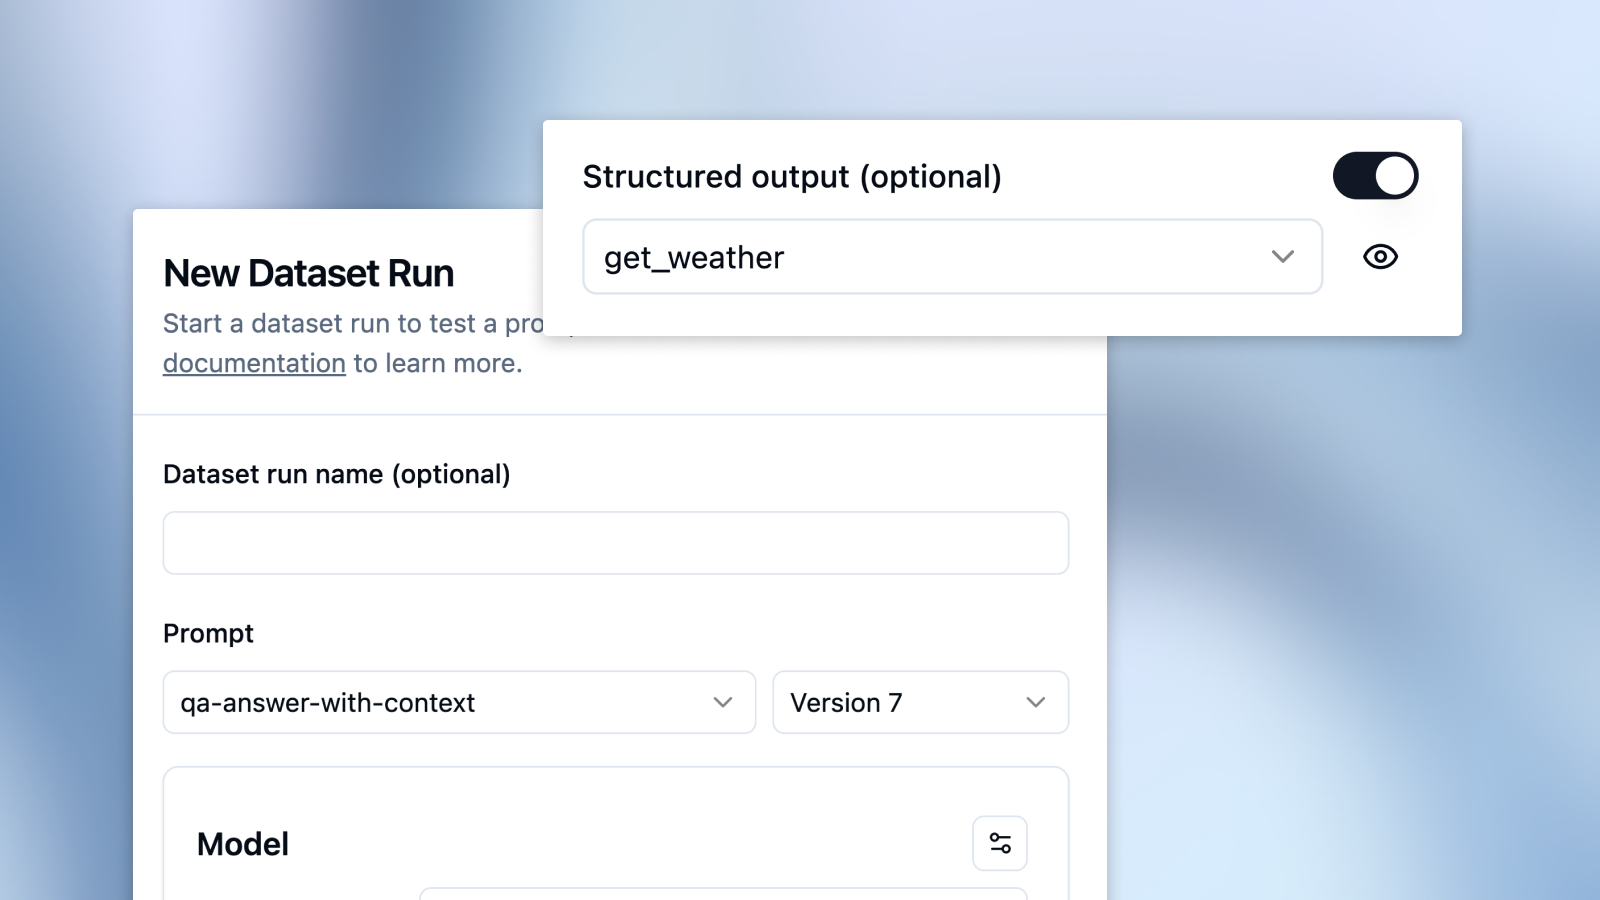Disable the Structured output toggle

[1376, 175]
